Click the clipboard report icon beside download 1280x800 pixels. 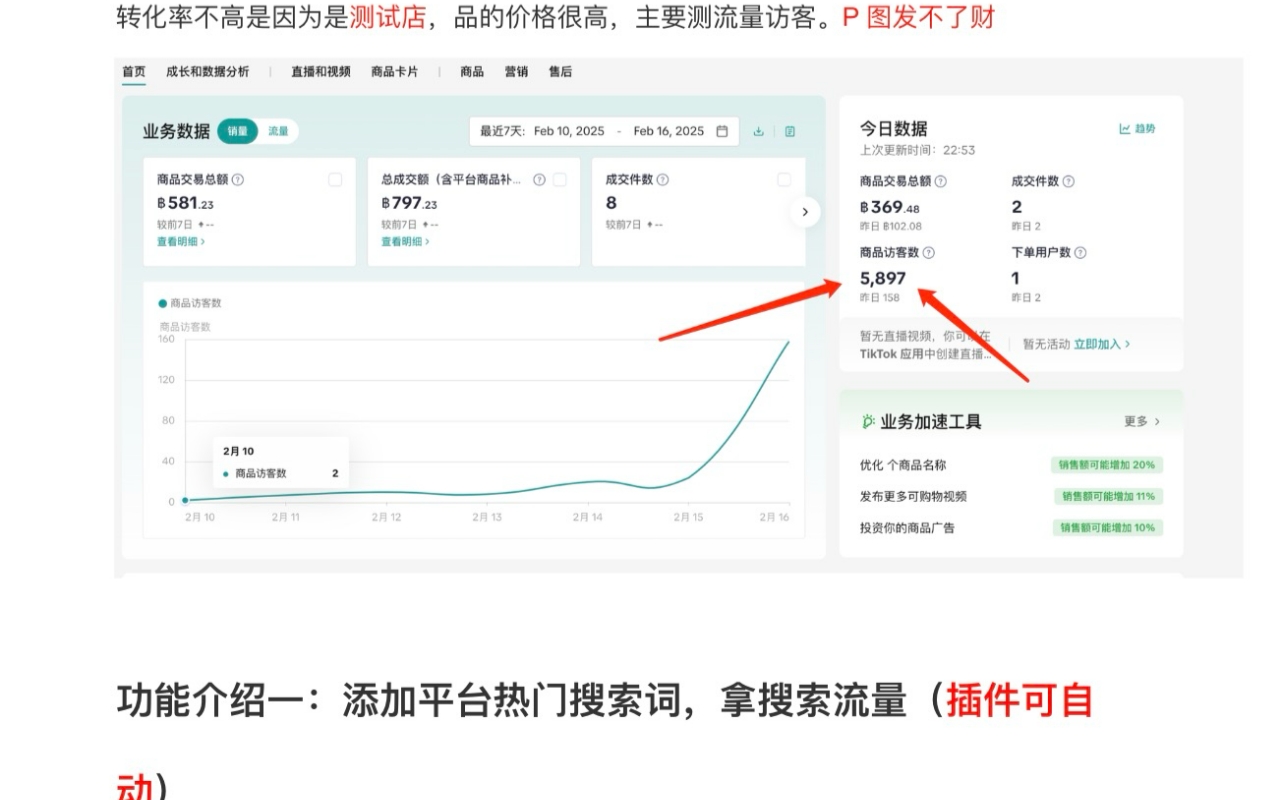pyautogui.click(x=790, y=131)
